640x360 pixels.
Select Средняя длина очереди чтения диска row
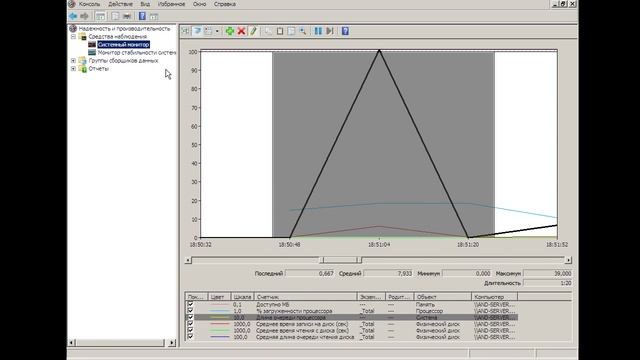[352, 337]
